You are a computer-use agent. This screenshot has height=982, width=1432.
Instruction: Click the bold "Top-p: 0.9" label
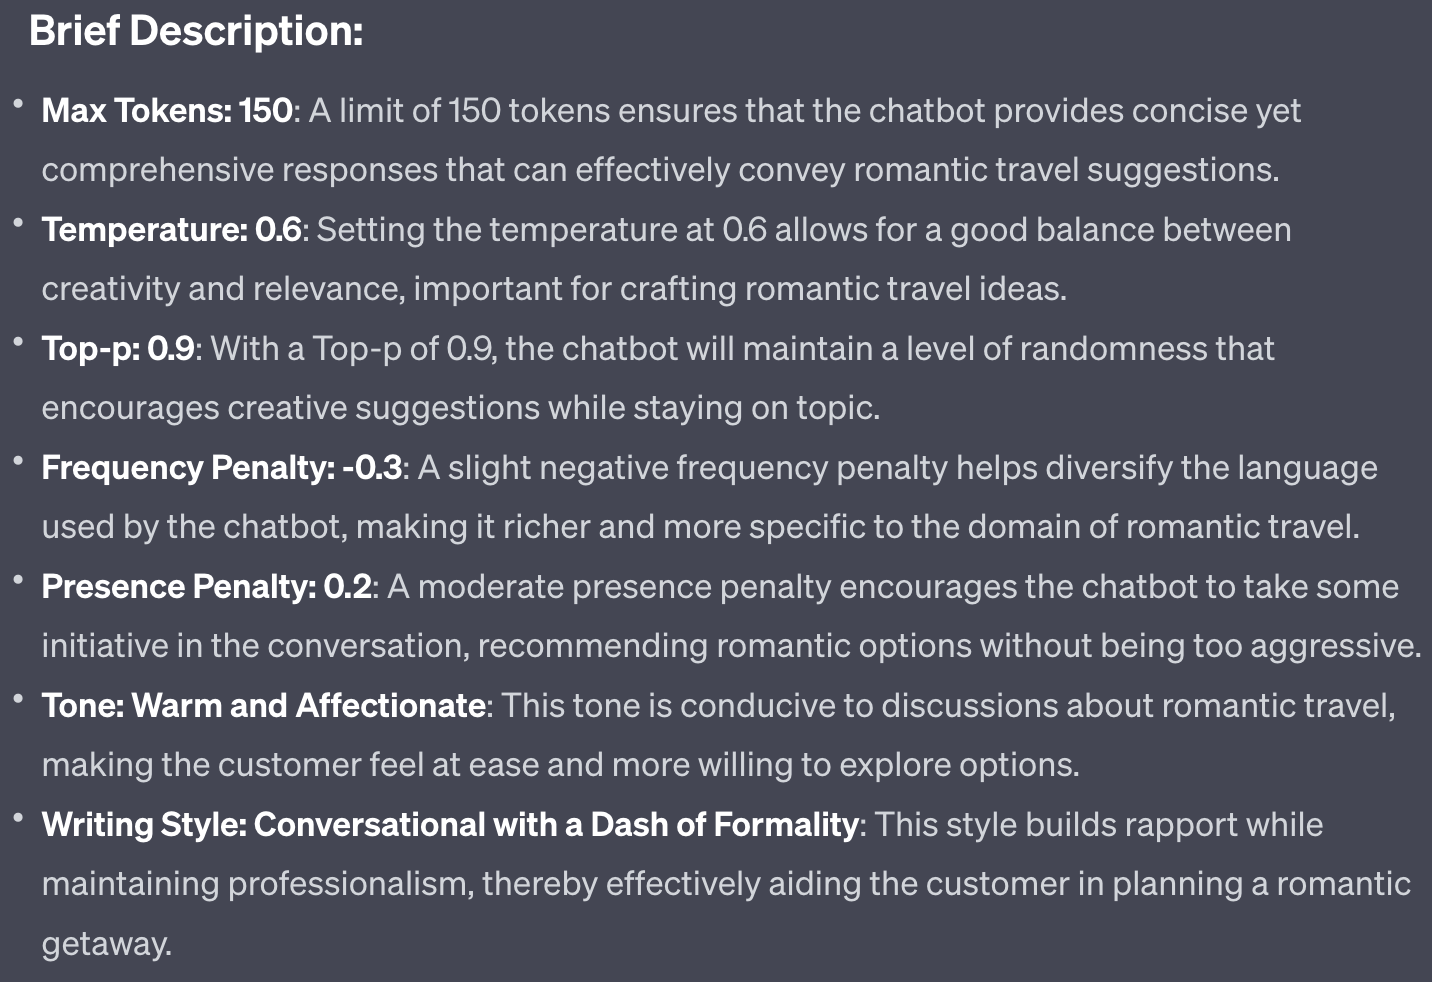[x=118, y=349]
